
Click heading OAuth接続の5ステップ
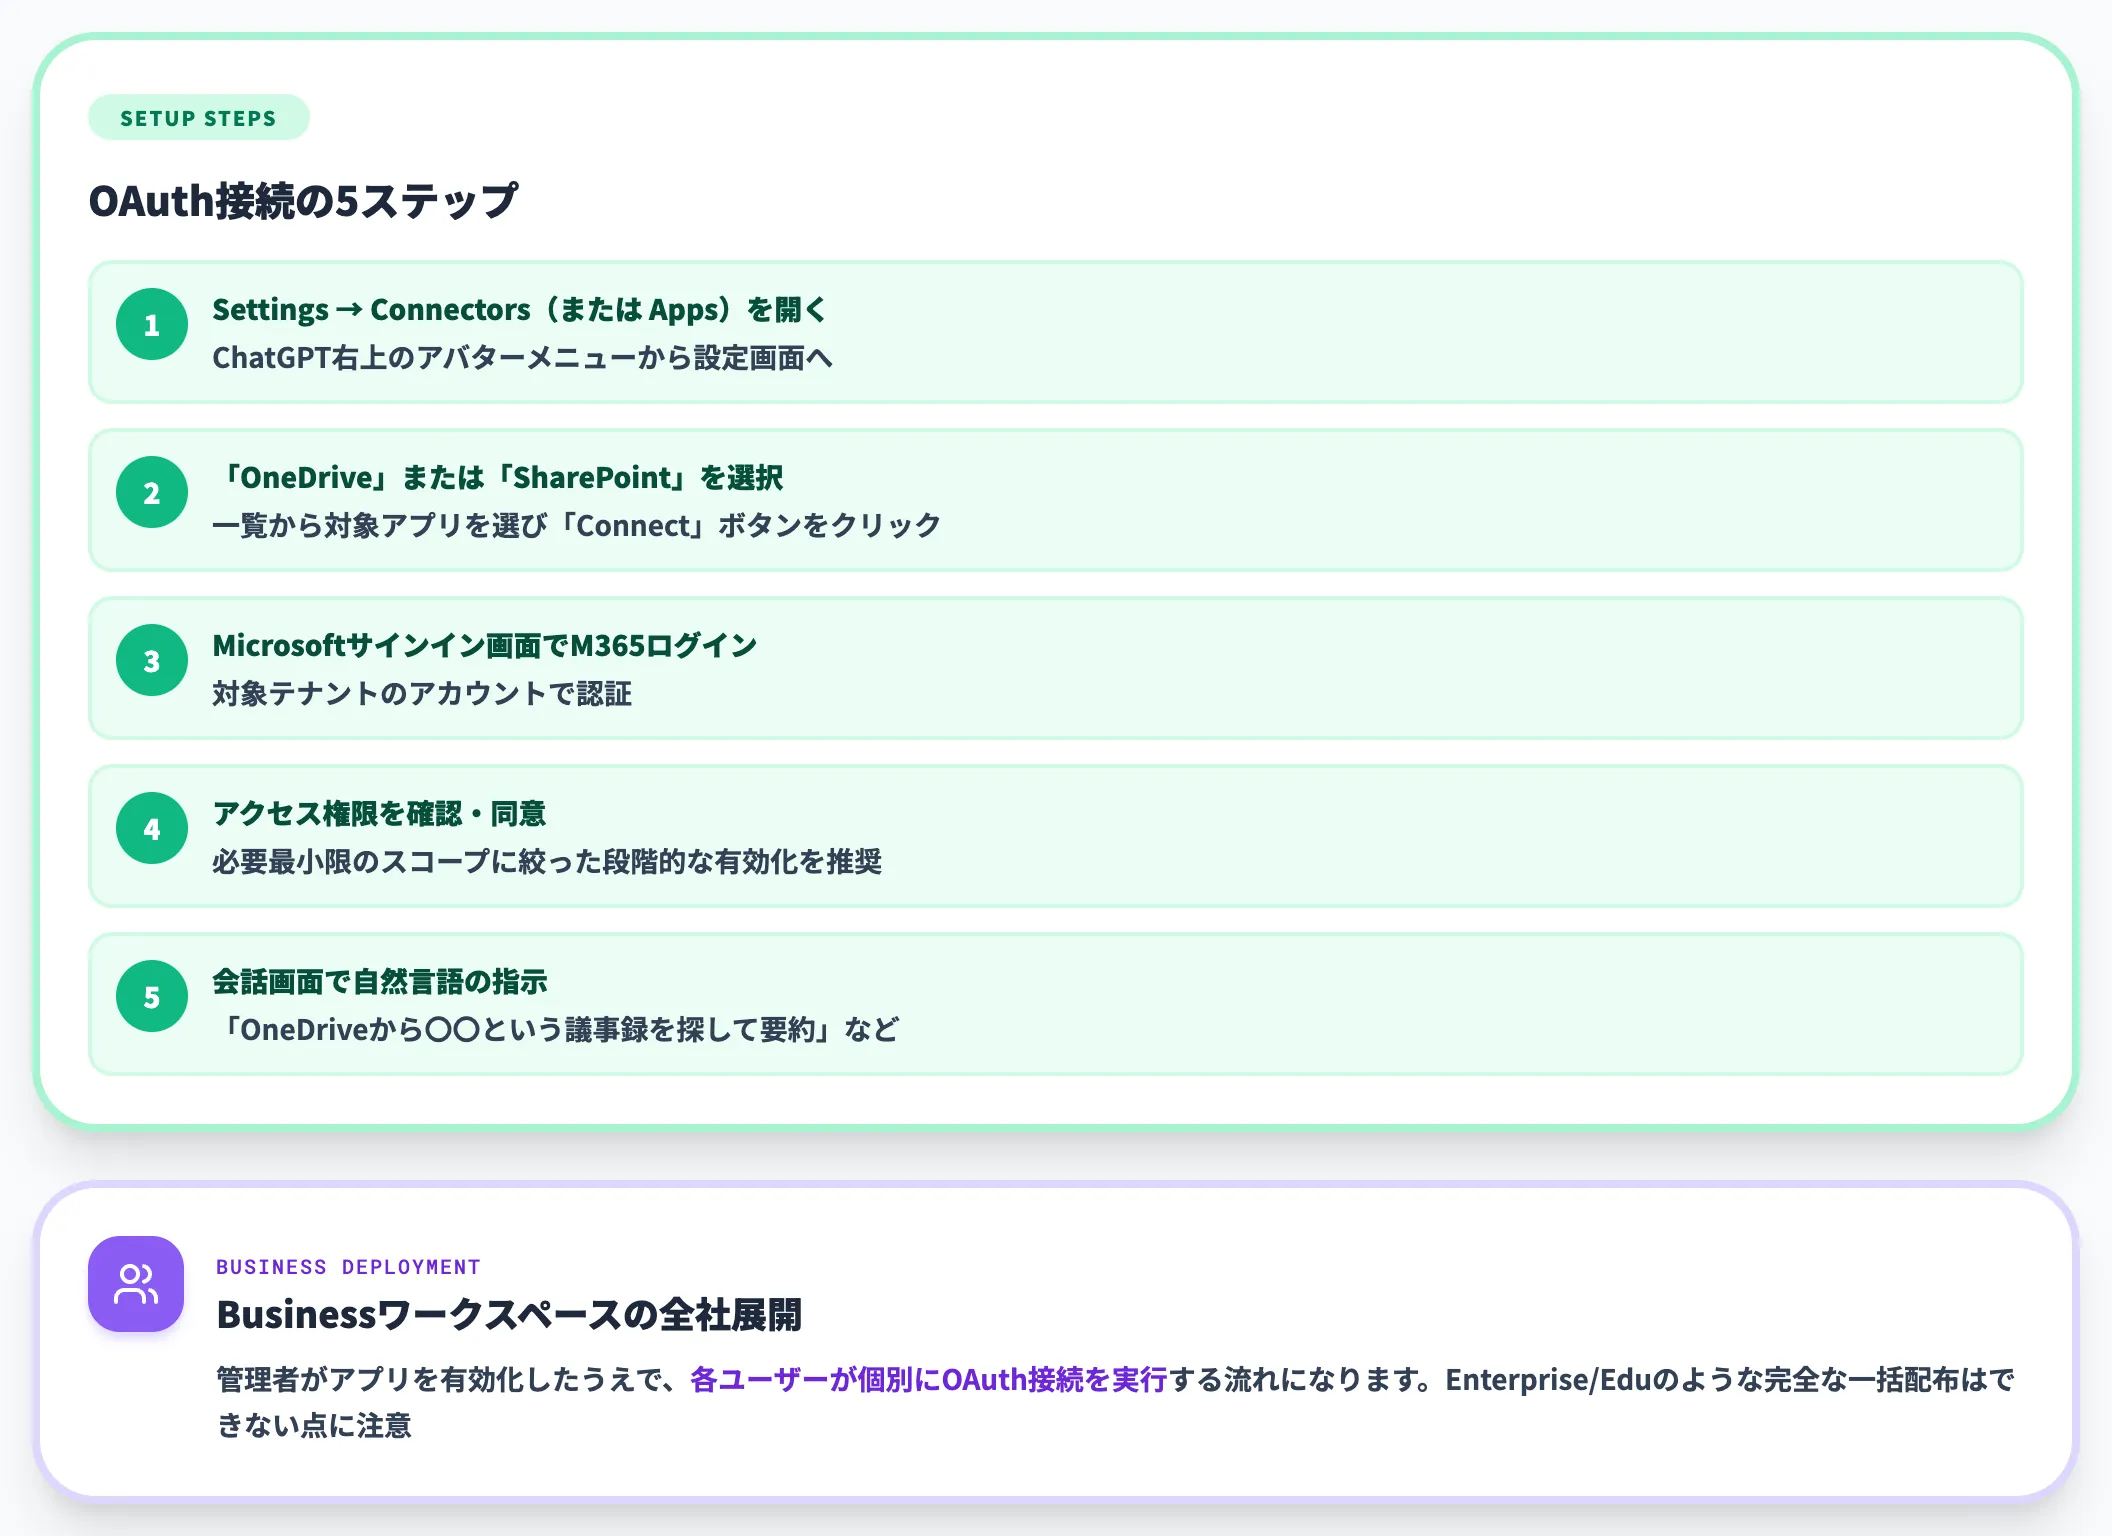tap(303, 201)
